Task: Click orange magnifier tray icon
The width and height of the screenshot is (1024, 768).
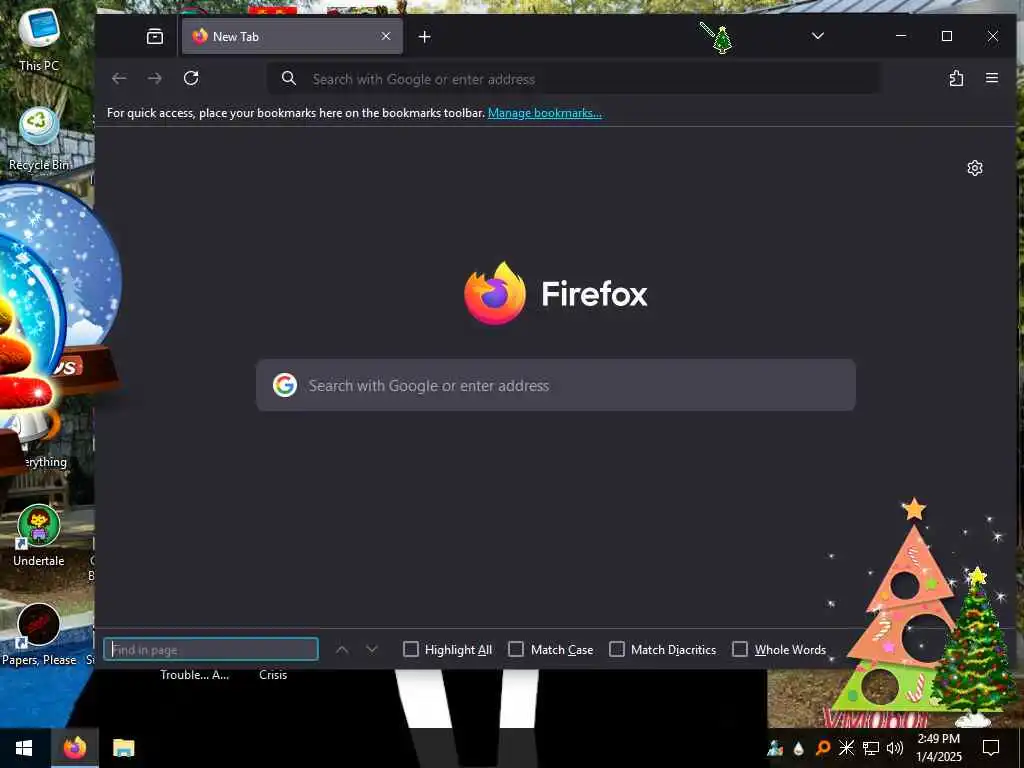Action: 823,748
